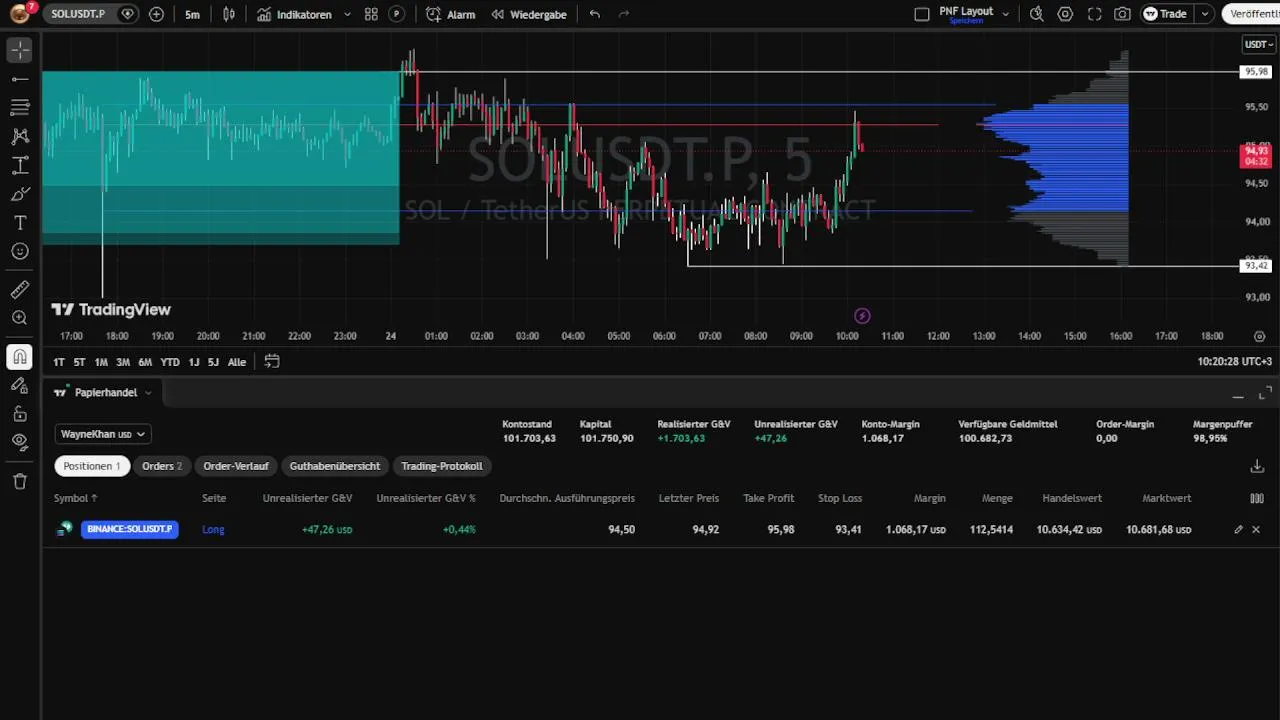Open the positions table column settings
This screenshot has width=1280, height=720.
[x=1257, y=498]
